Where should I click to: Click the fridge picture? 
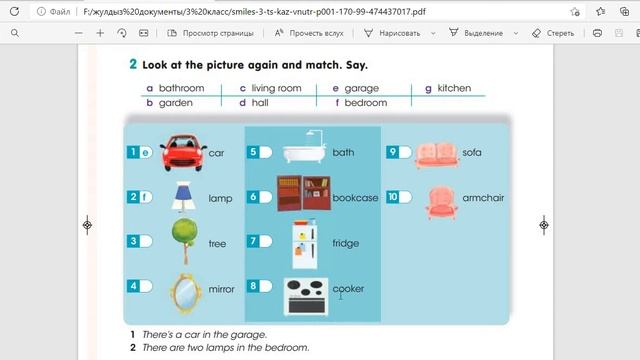click(x=304, y=244)
